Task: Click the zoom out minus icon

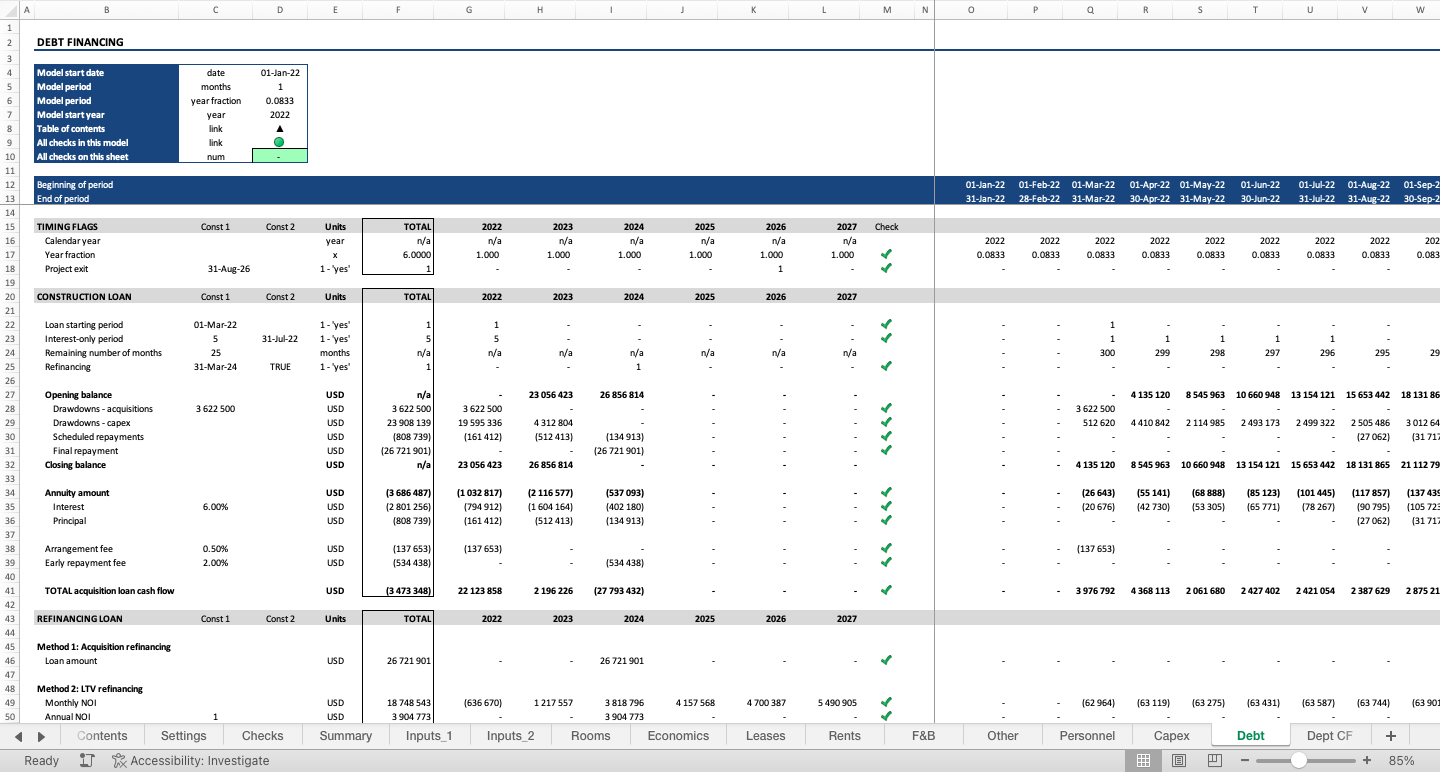Action: click(x=1245, y=760)
